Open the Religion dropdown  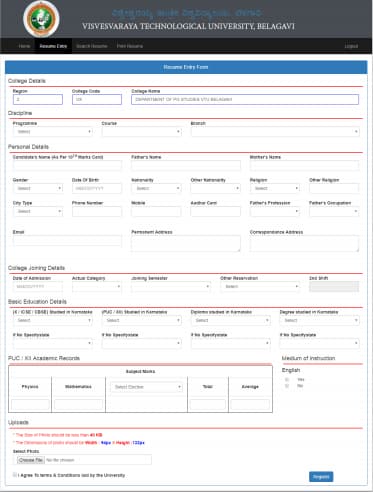[275, 188]
